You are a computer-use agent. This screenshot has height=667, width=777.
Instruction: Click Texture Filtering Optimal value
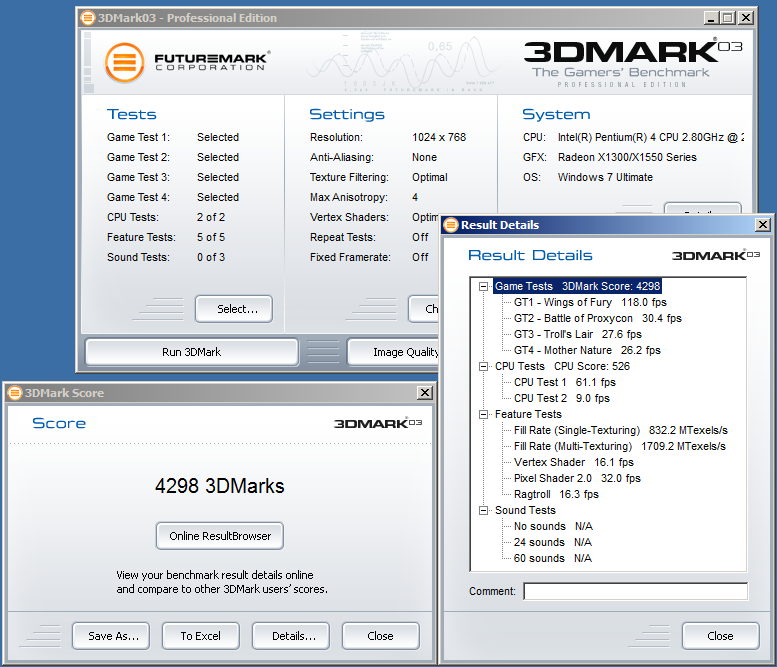[430, 177]
